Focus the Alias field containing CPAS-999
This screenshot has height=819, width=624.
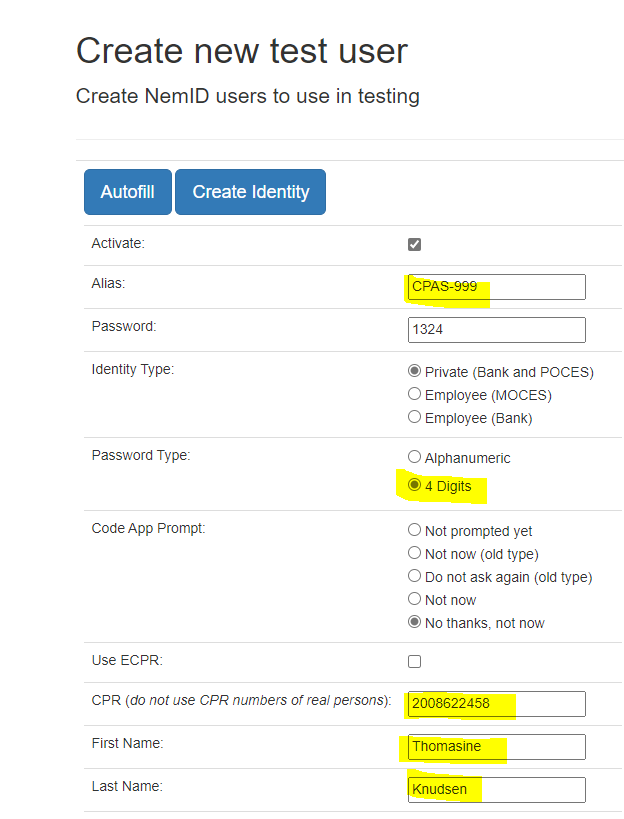coord(496,287)
